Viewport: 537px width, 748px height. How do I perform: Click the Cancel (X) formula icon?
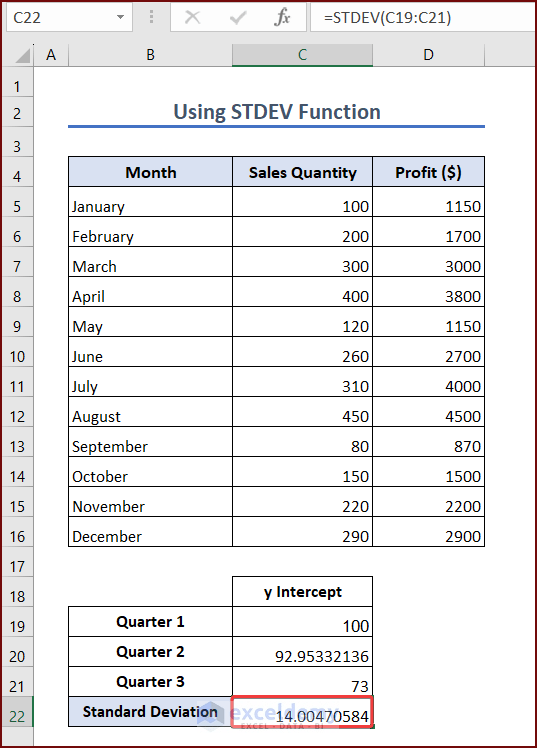click(192, 18)
